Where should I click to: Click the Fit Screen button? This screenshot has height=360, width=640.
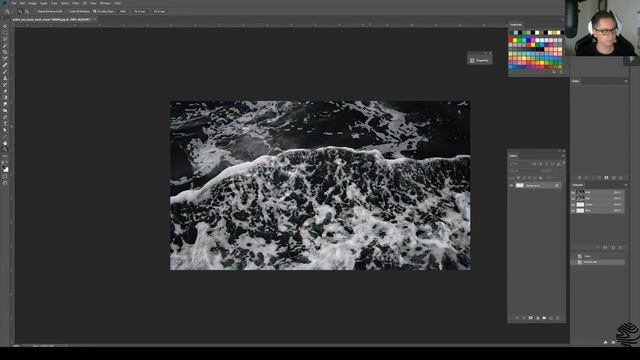140,11
